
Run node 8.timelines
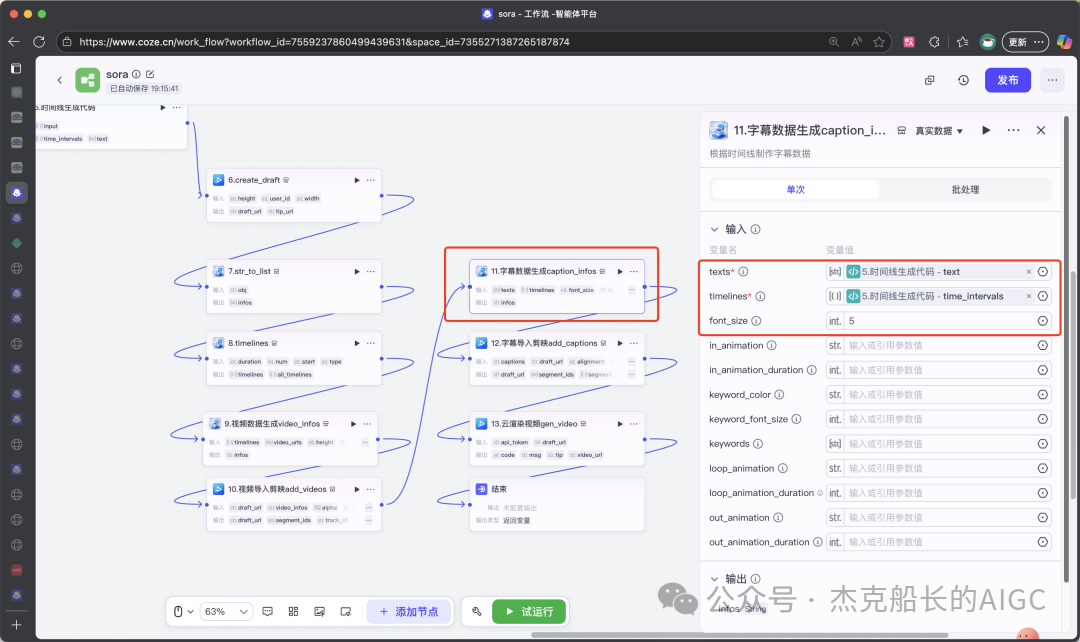pyautogui.click(x=357, y=343)
